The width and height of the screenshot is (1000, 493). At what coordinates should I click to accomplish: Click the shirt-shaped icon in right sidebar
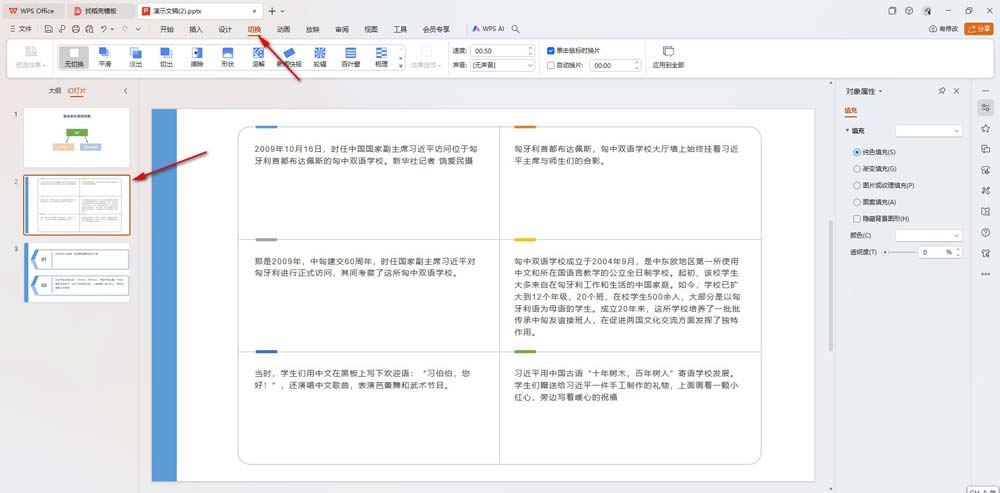(x=985, y=253)
